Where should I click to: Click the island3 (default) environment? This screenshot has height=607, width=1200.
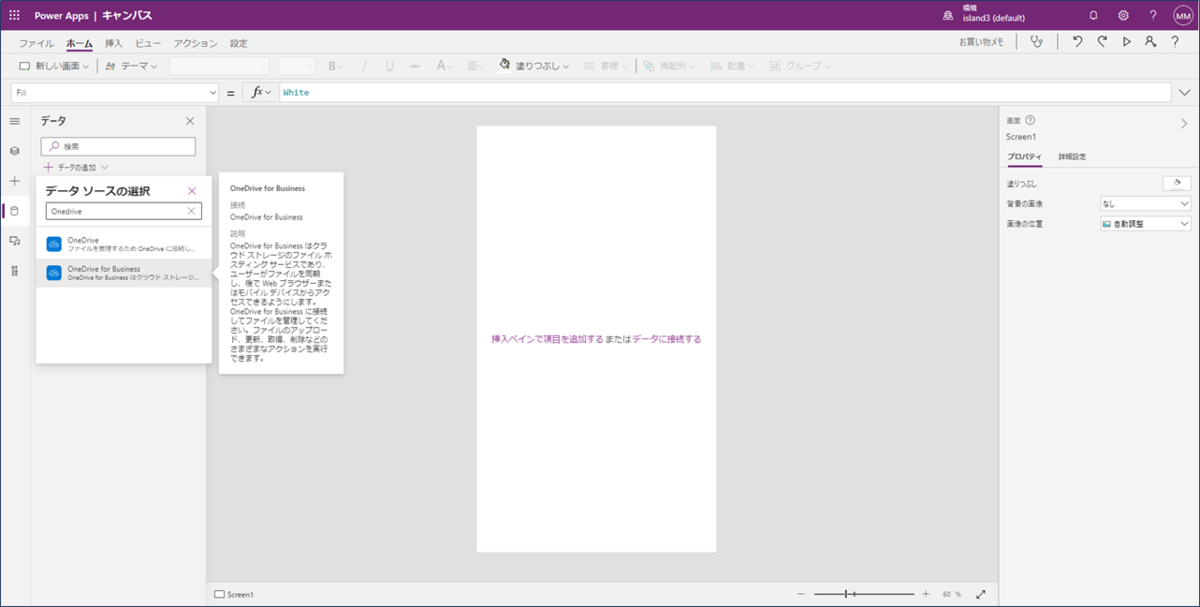coord(994,18)
